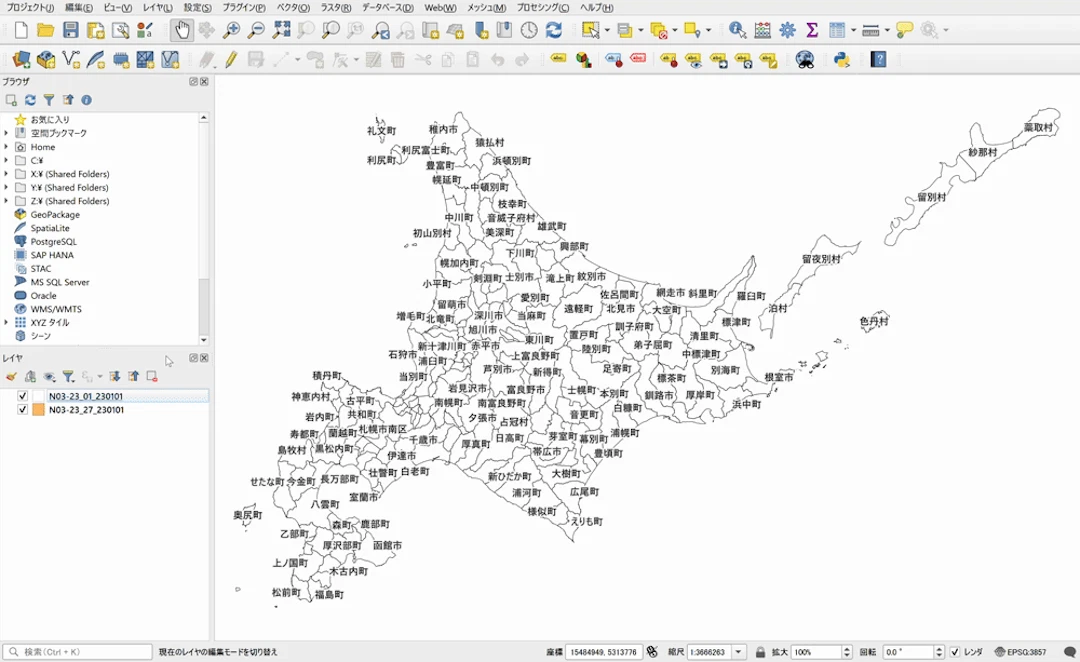The width and height of the screenshot is (1080, 662).
Task: Select the Pan Map hand tool
Action: click(x=182, y=30)
